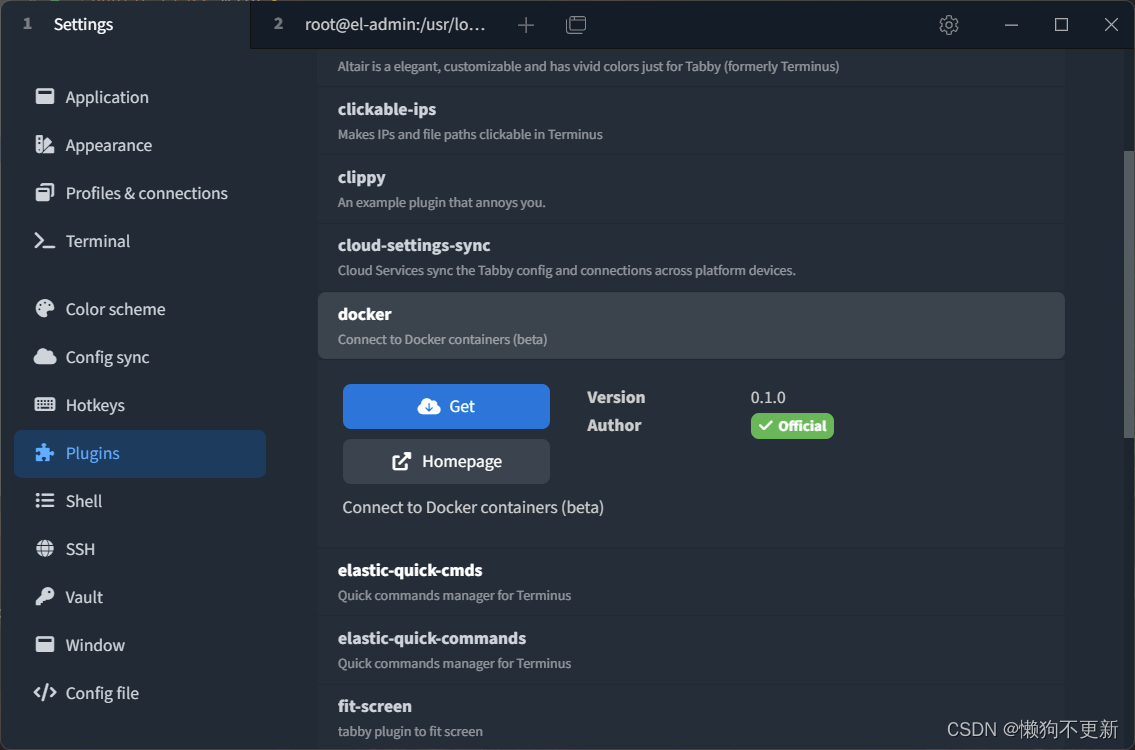Switch to the root@el-admin terminal tab
1135x750 pixels.
379,25
